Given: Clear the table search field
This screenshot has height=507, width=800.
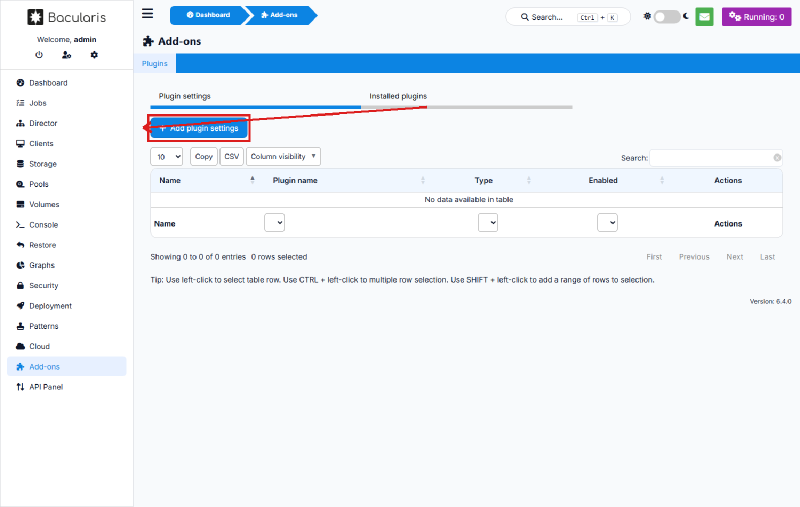Looking at the screenshot, I should 777,158.
